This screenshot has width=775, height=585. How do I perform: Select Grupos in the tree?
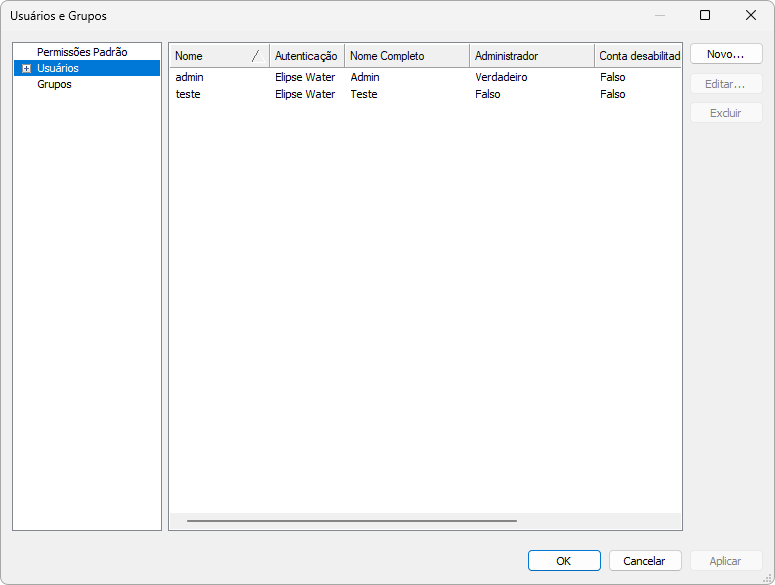(x=54, y=85)
